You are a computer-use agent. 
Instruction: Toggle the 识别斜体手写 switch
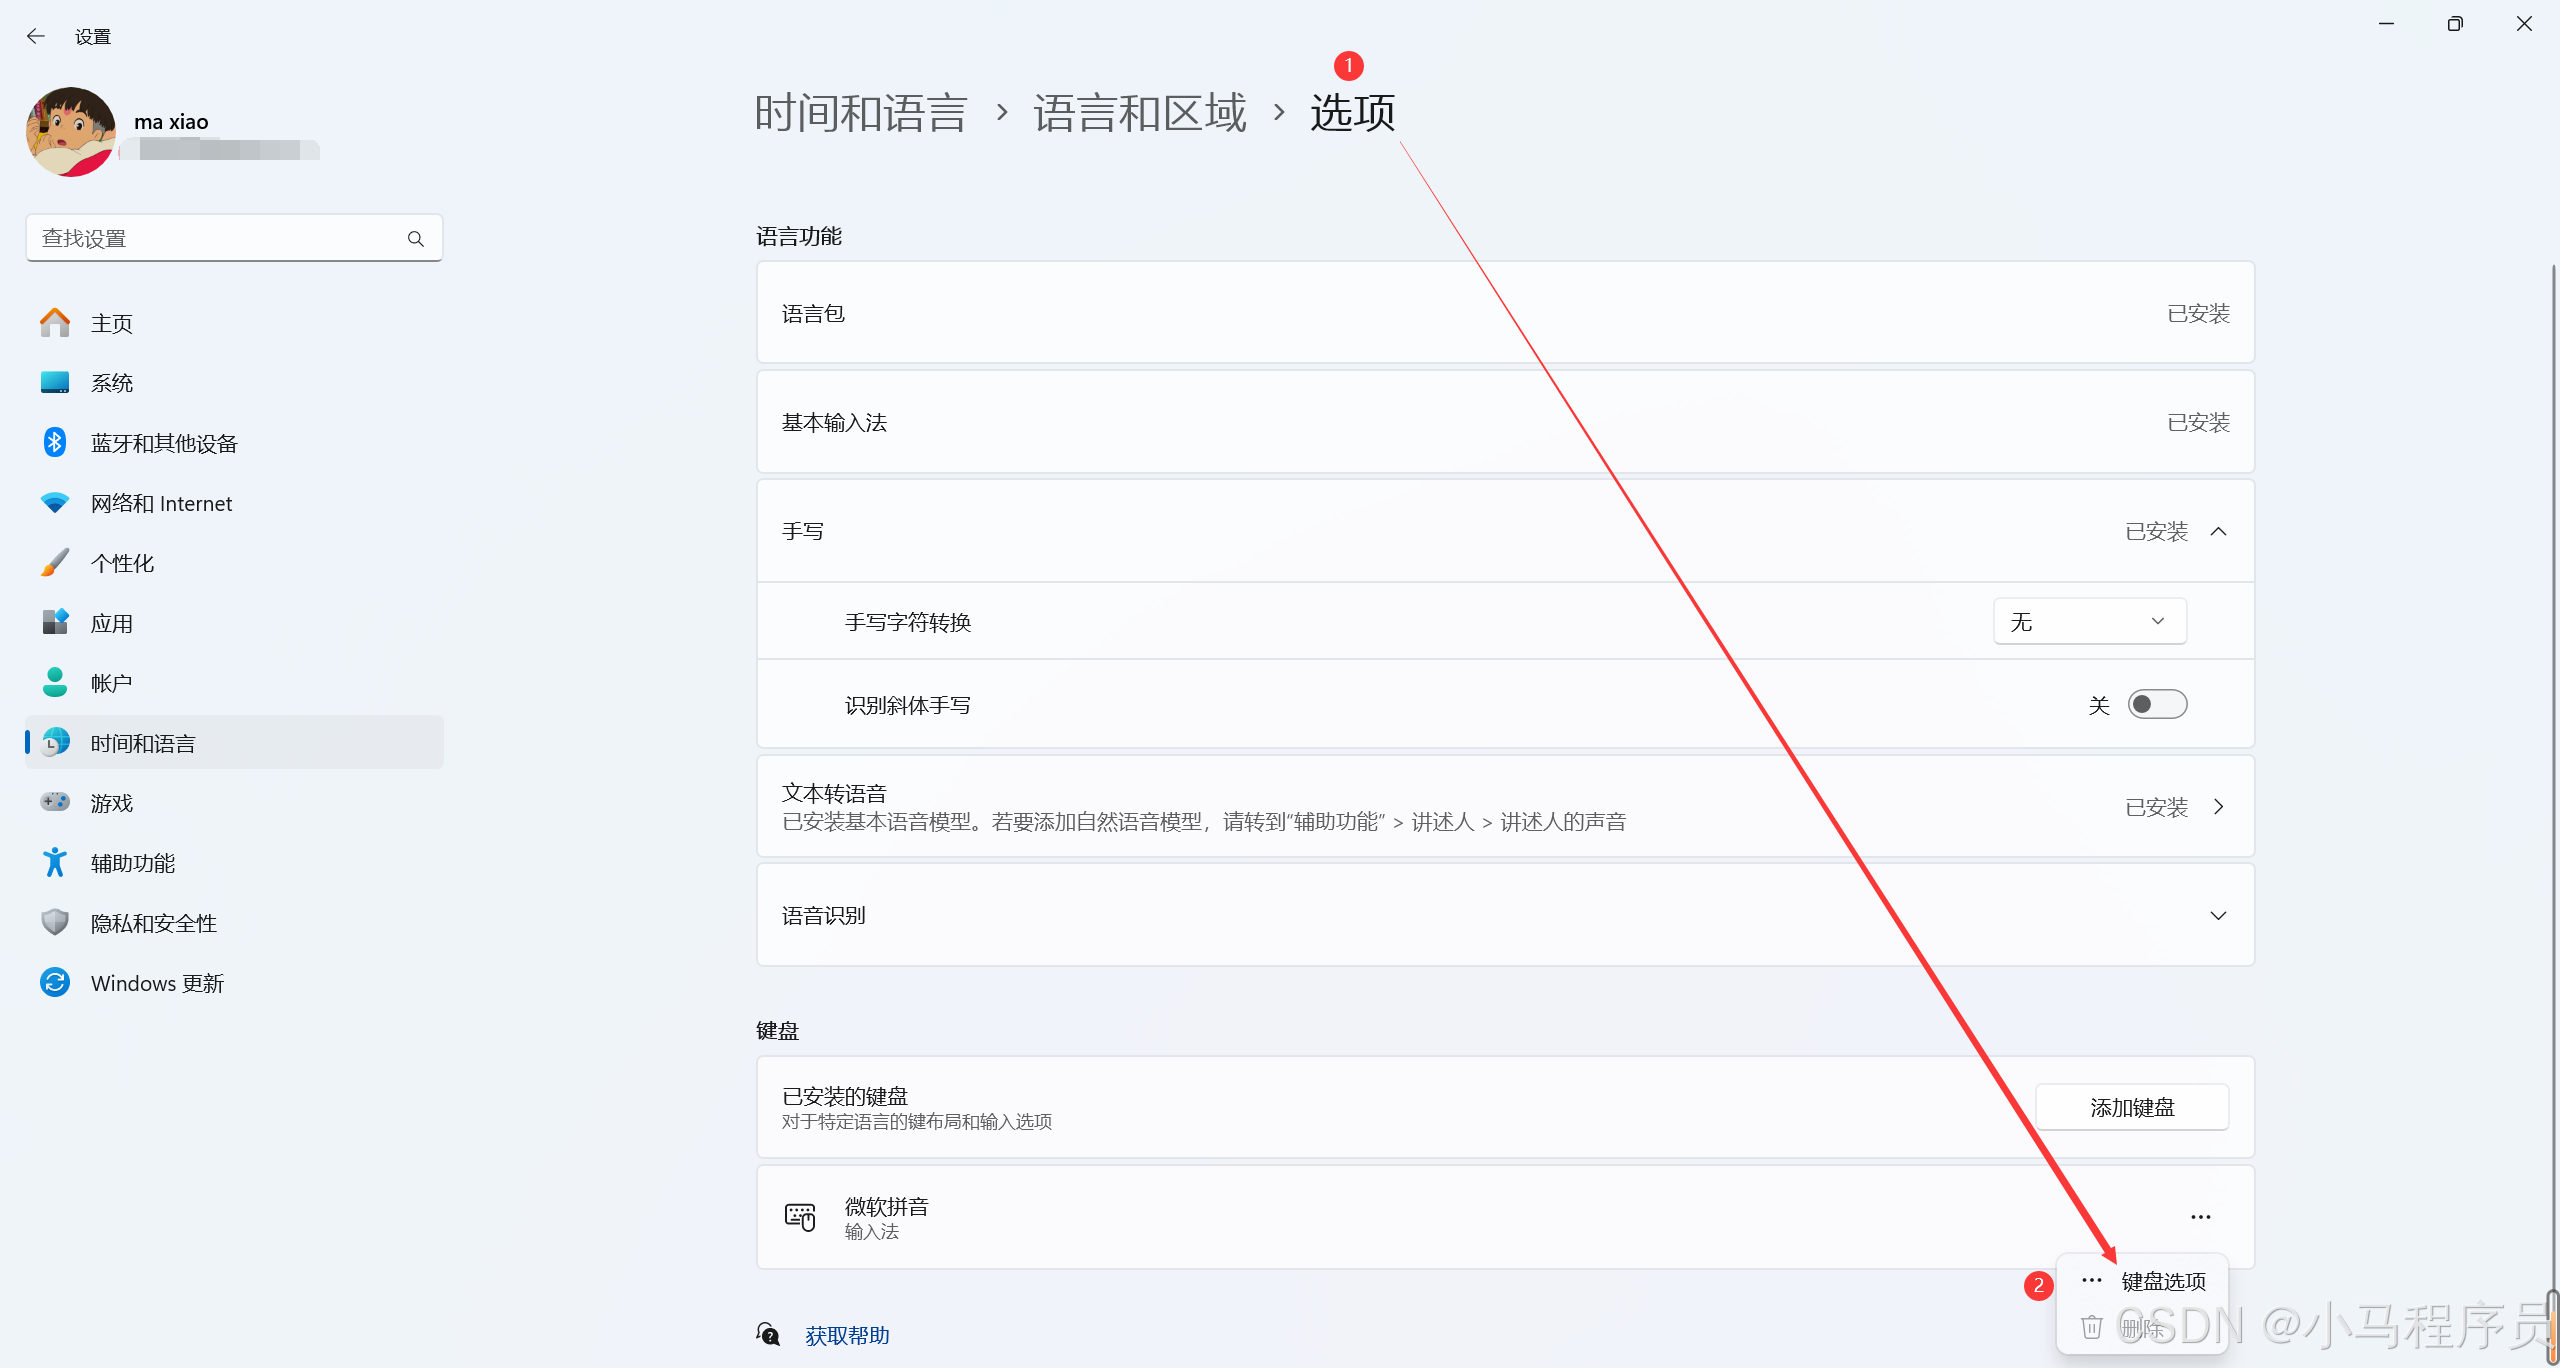pyautogui.click(x=2157, y=705)
